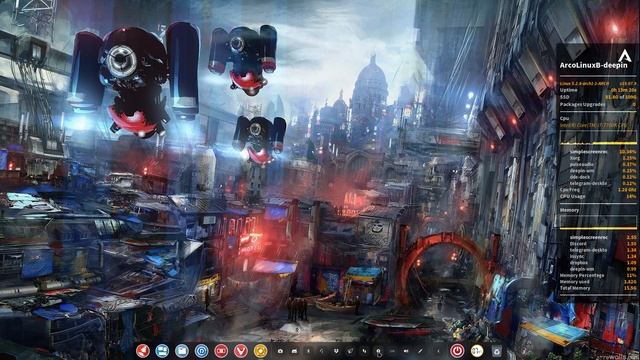Open the yellow circular dock icon

click(260, 351)
